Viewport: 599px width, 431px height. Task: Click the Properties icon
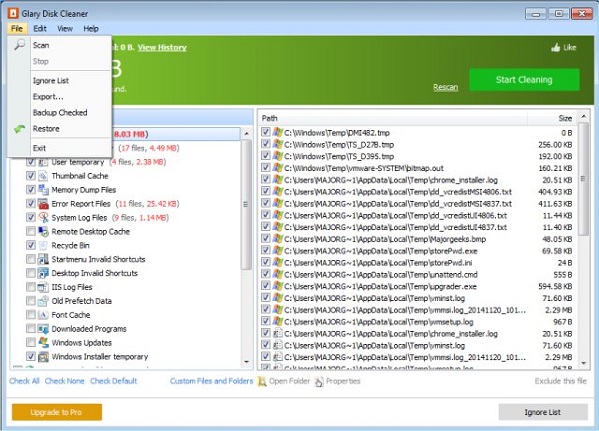(x=319, y=381)
